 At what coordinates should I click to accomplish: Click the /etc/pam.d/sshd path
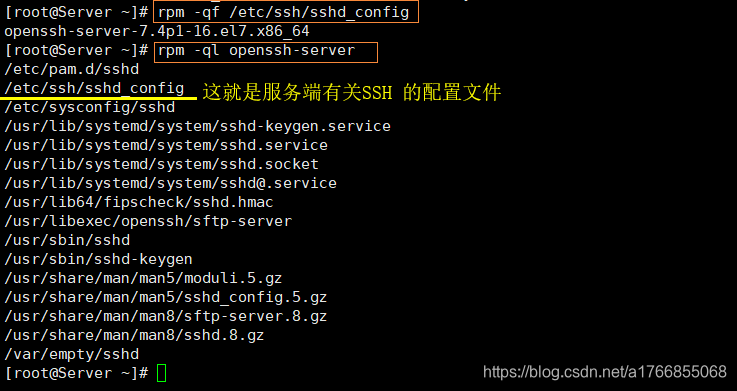(72, 69)
